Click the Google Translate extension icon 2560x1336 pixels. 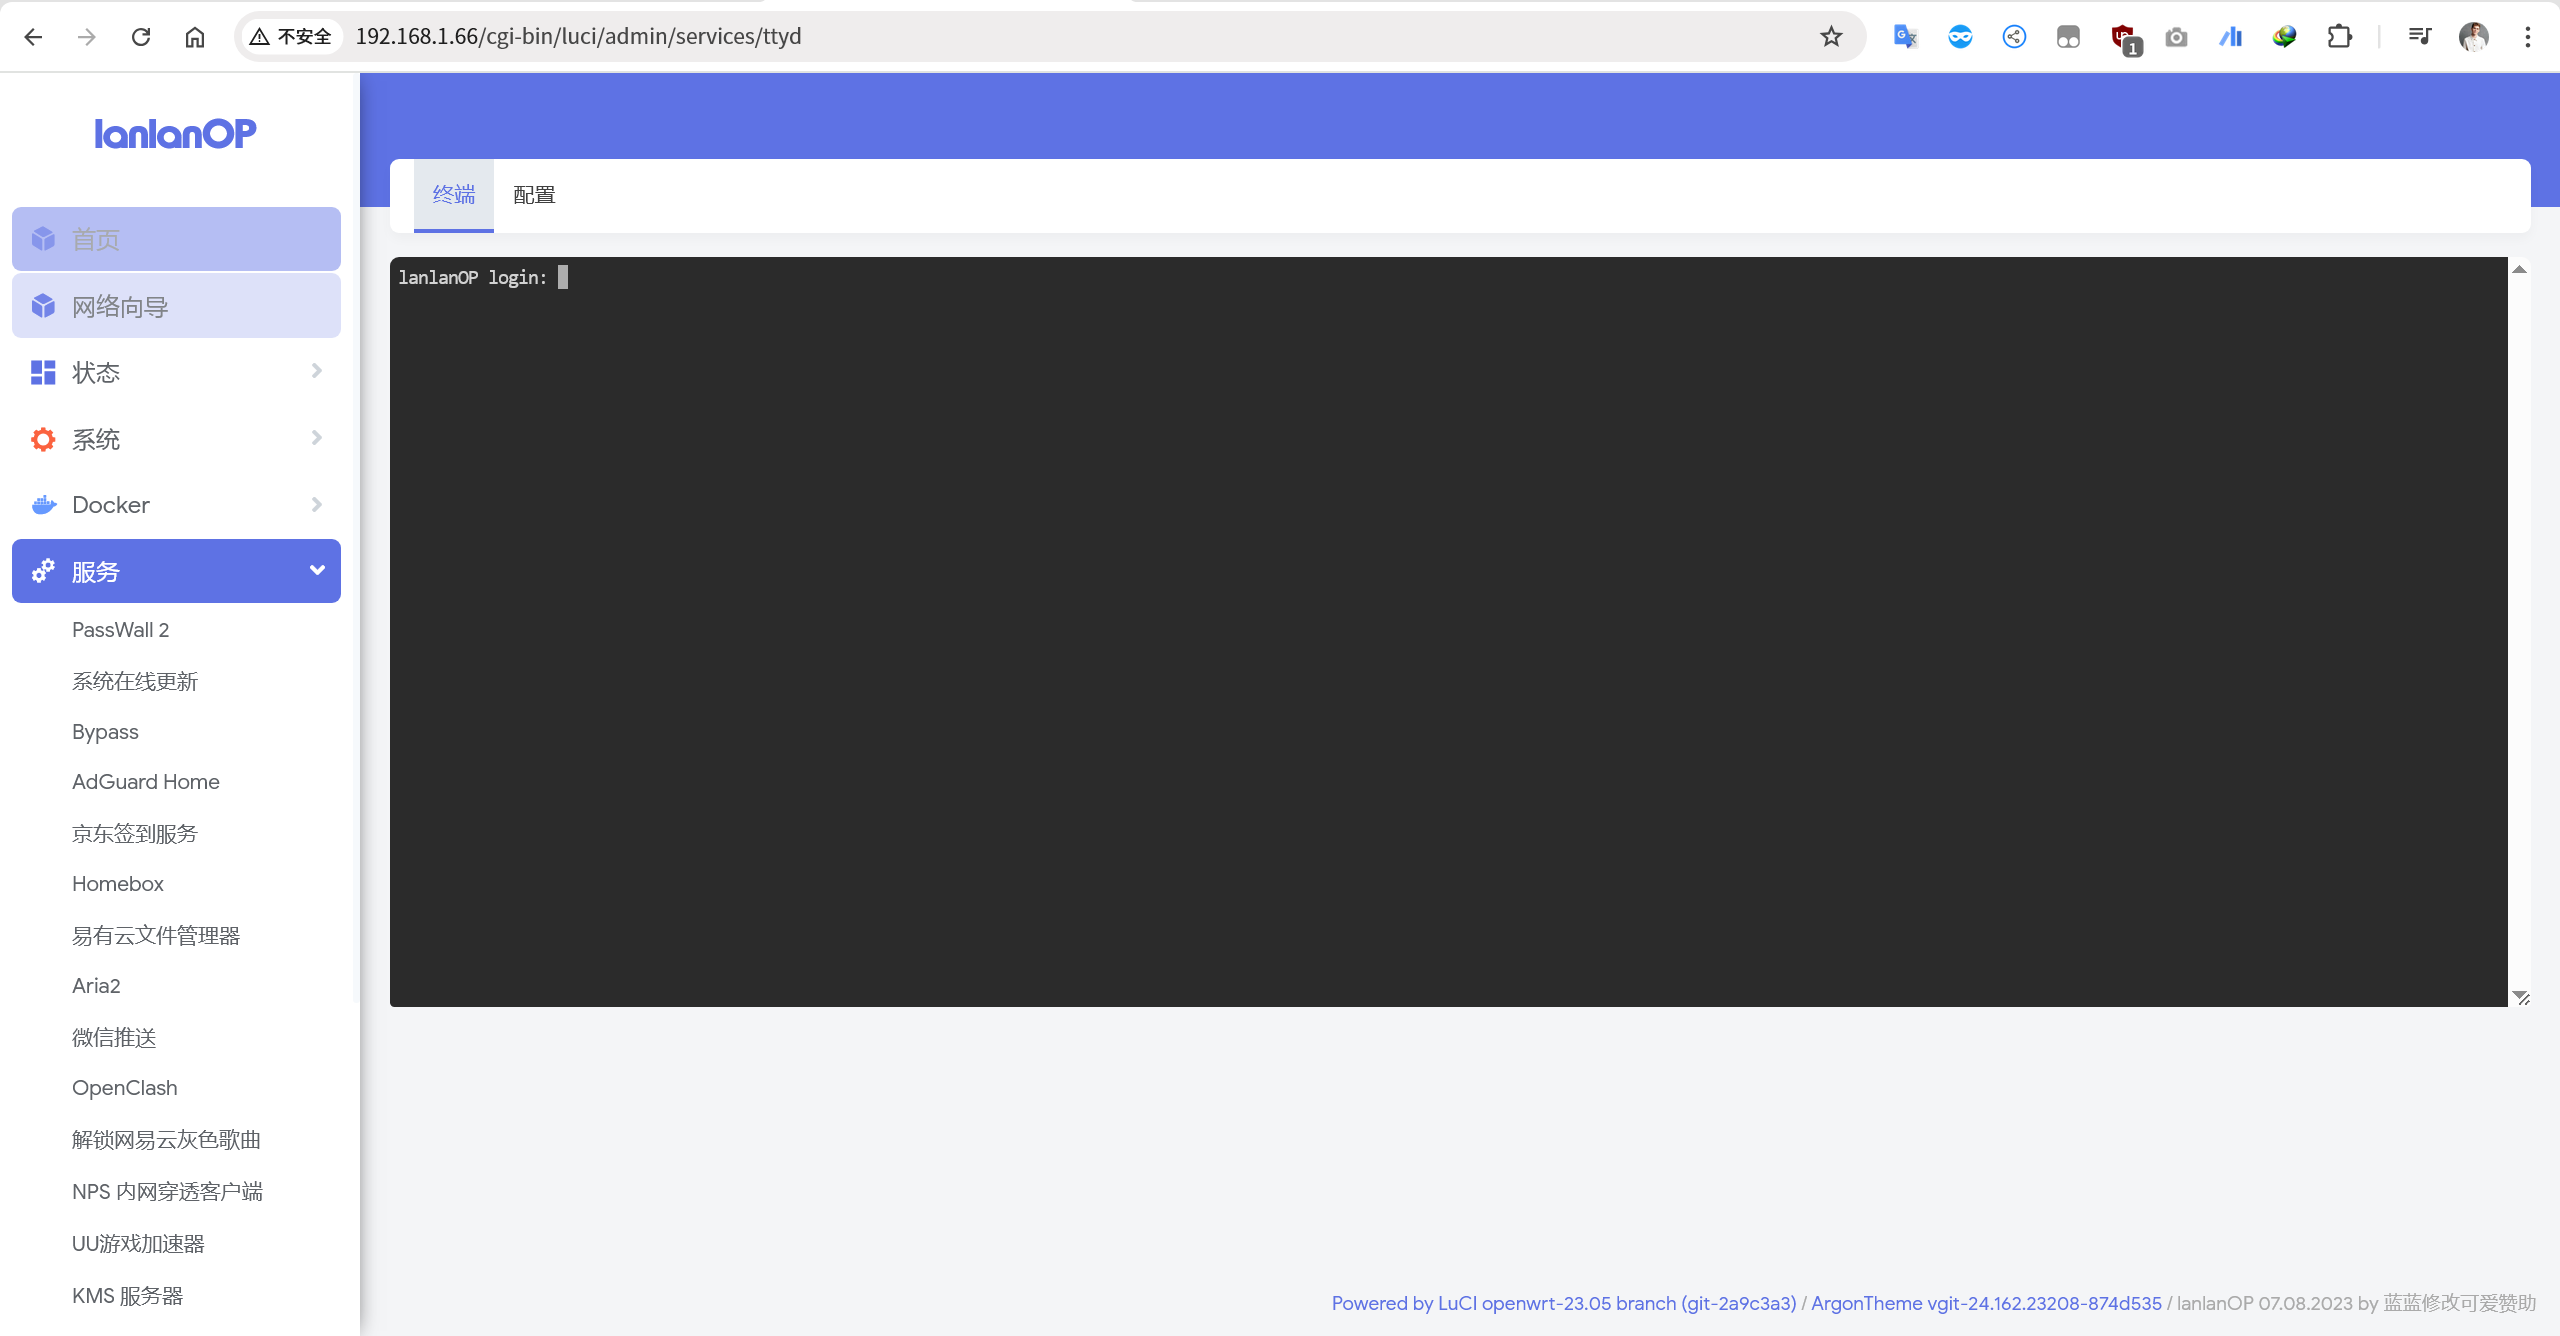[x=1905, y=37]
